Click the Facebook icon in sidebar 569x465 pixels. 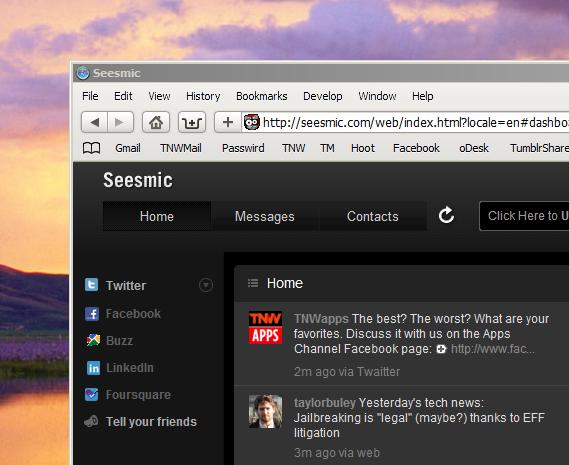point(92,314)
